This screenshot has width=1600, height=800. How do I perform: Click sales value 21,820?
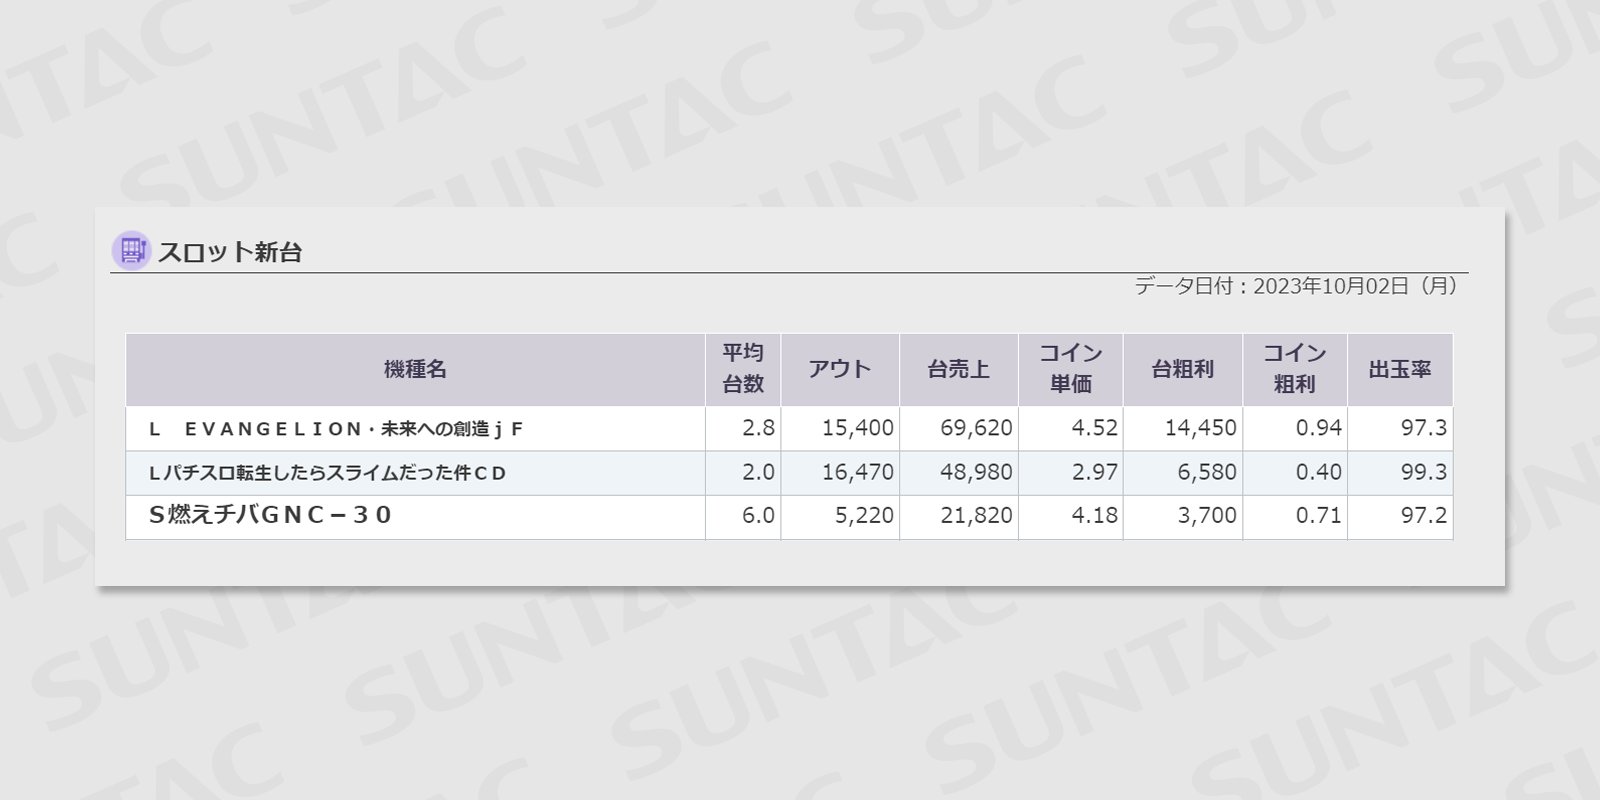tap(976, 516)
